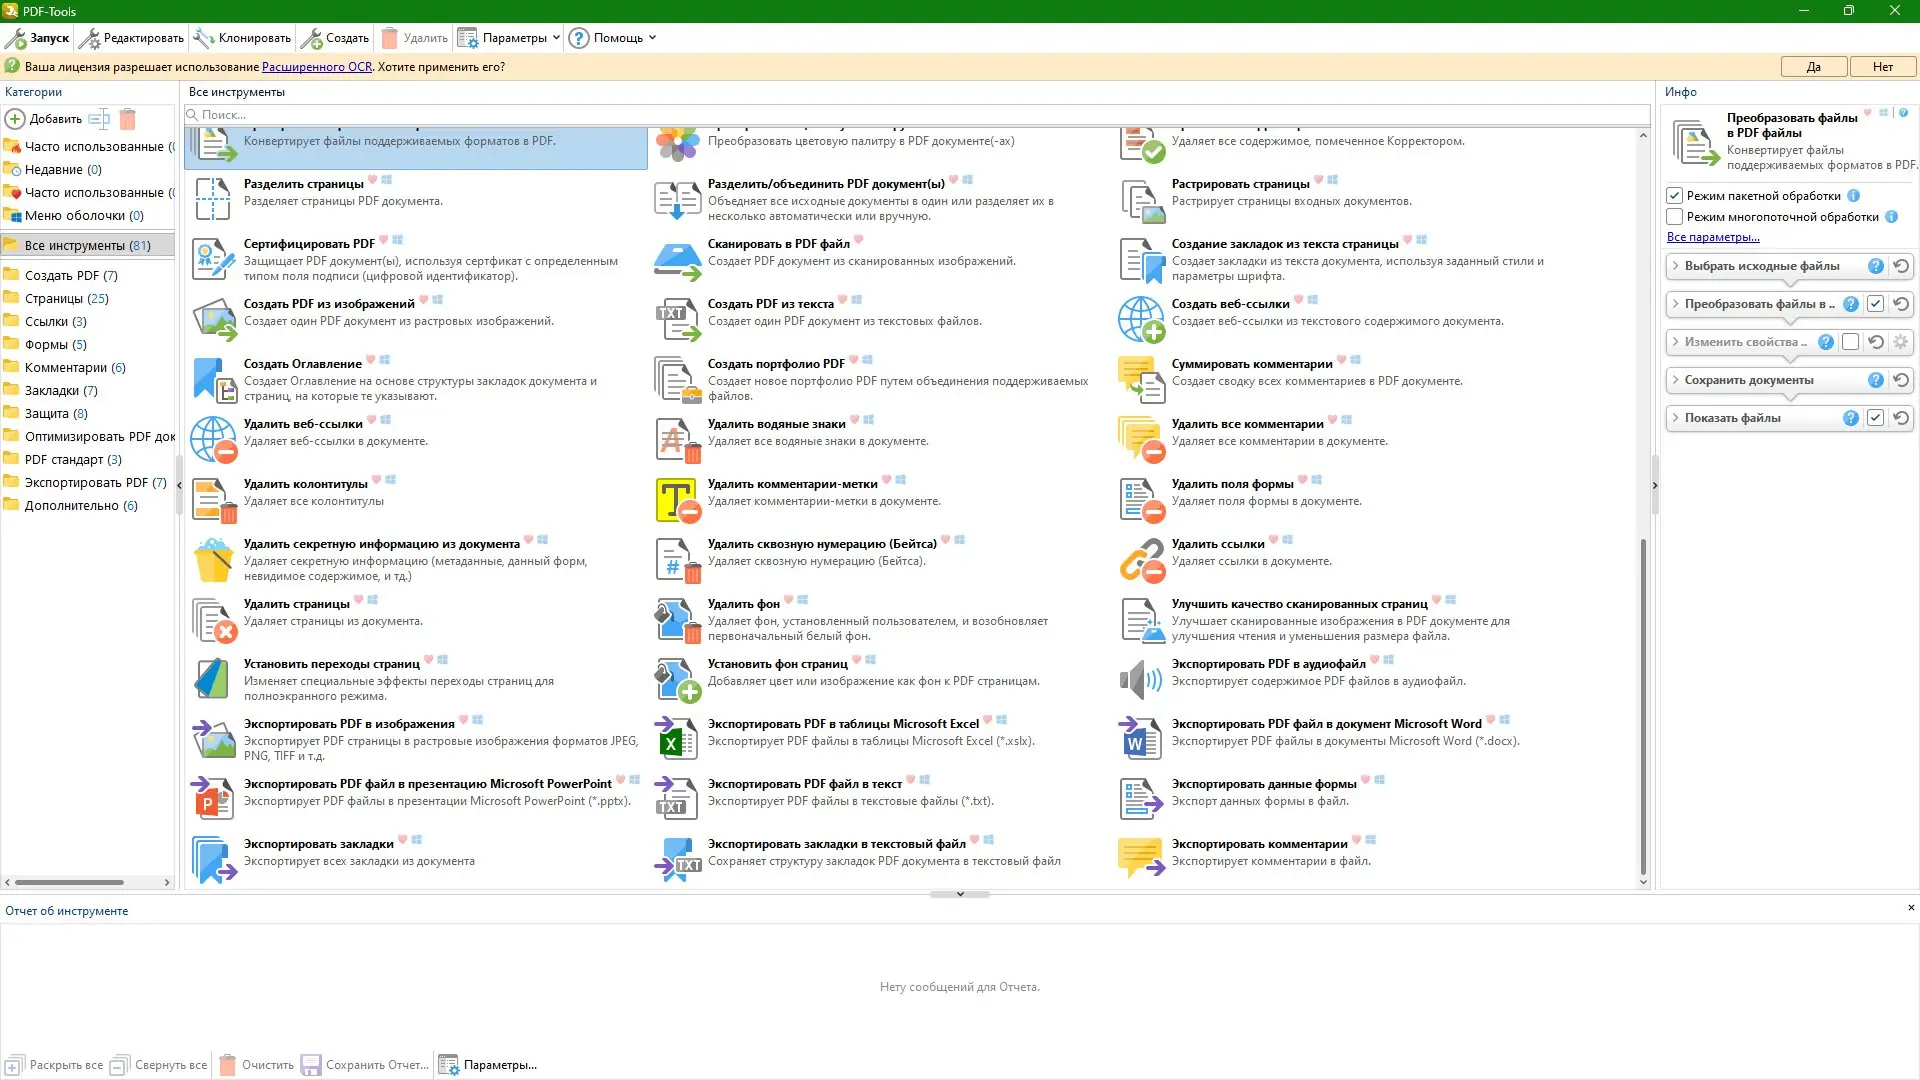Click the Export PDF to Excel tool icon
Screen dimensions: 1920x1080
pos(676,739)
